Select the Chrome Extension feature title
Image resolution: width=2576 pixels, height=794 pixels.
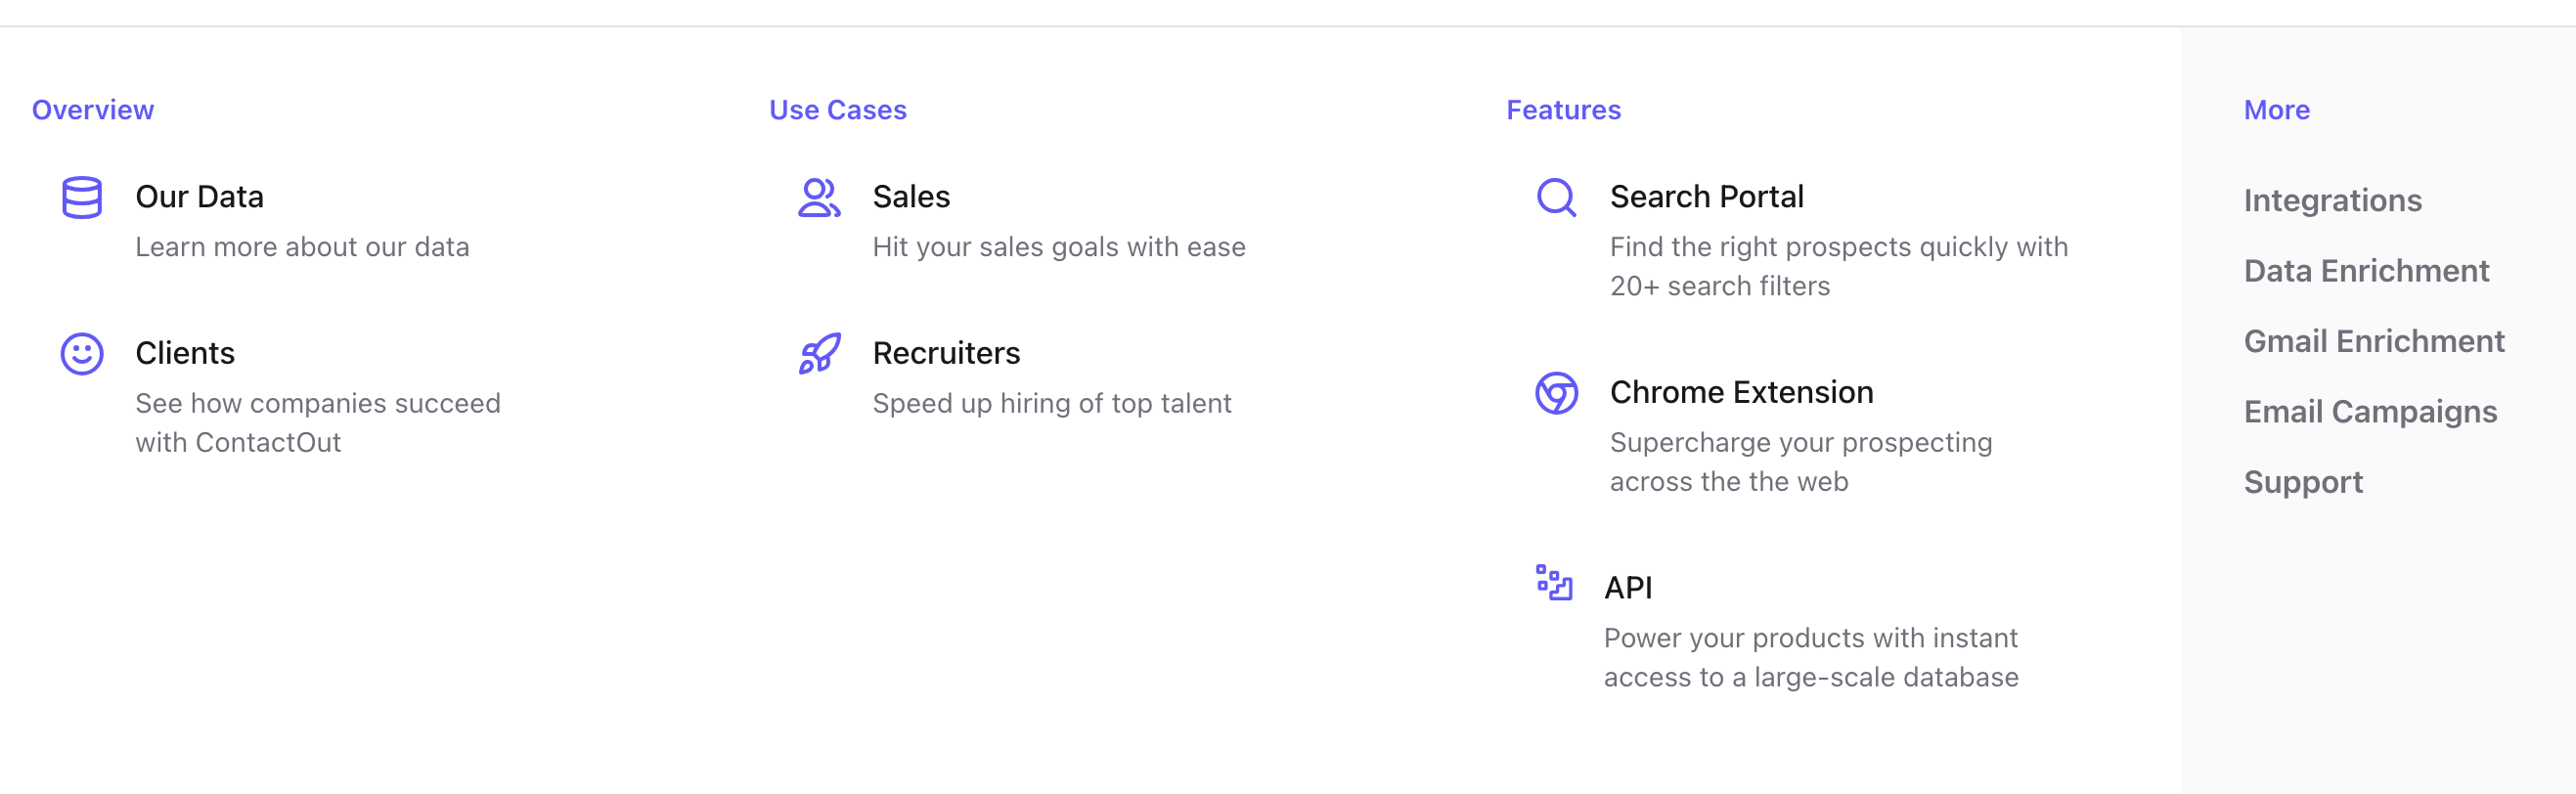tap(1741, 392)
